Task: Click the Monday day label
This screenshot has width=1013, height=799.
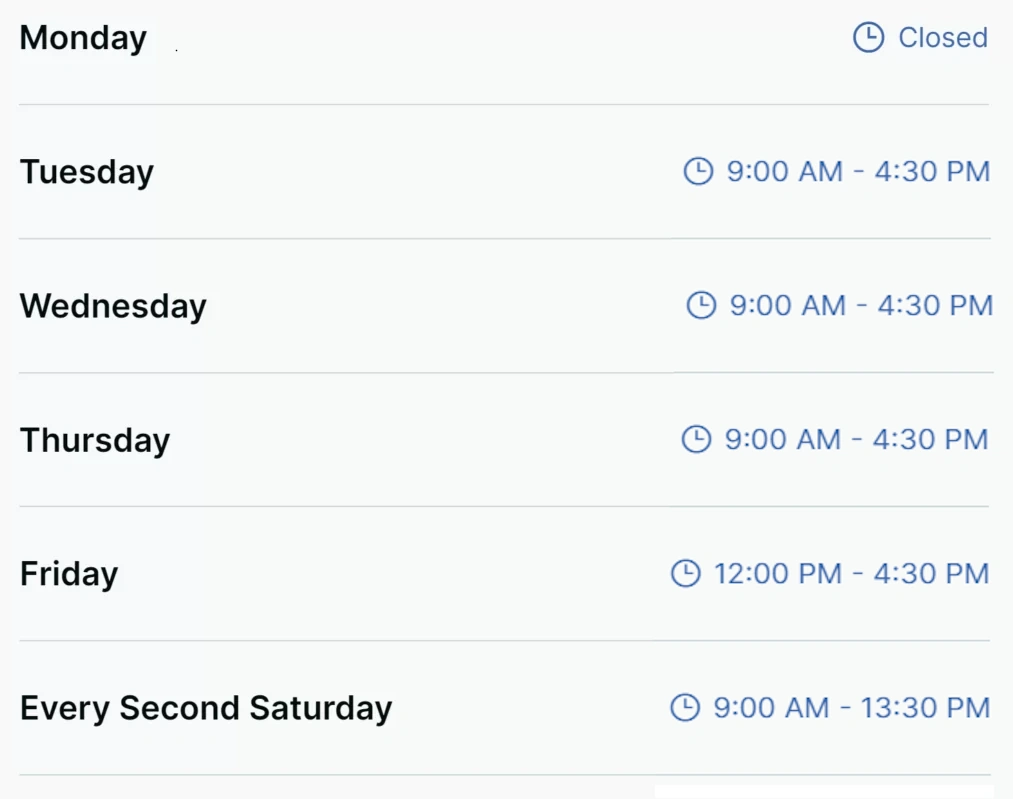Action: pos(82,38)
